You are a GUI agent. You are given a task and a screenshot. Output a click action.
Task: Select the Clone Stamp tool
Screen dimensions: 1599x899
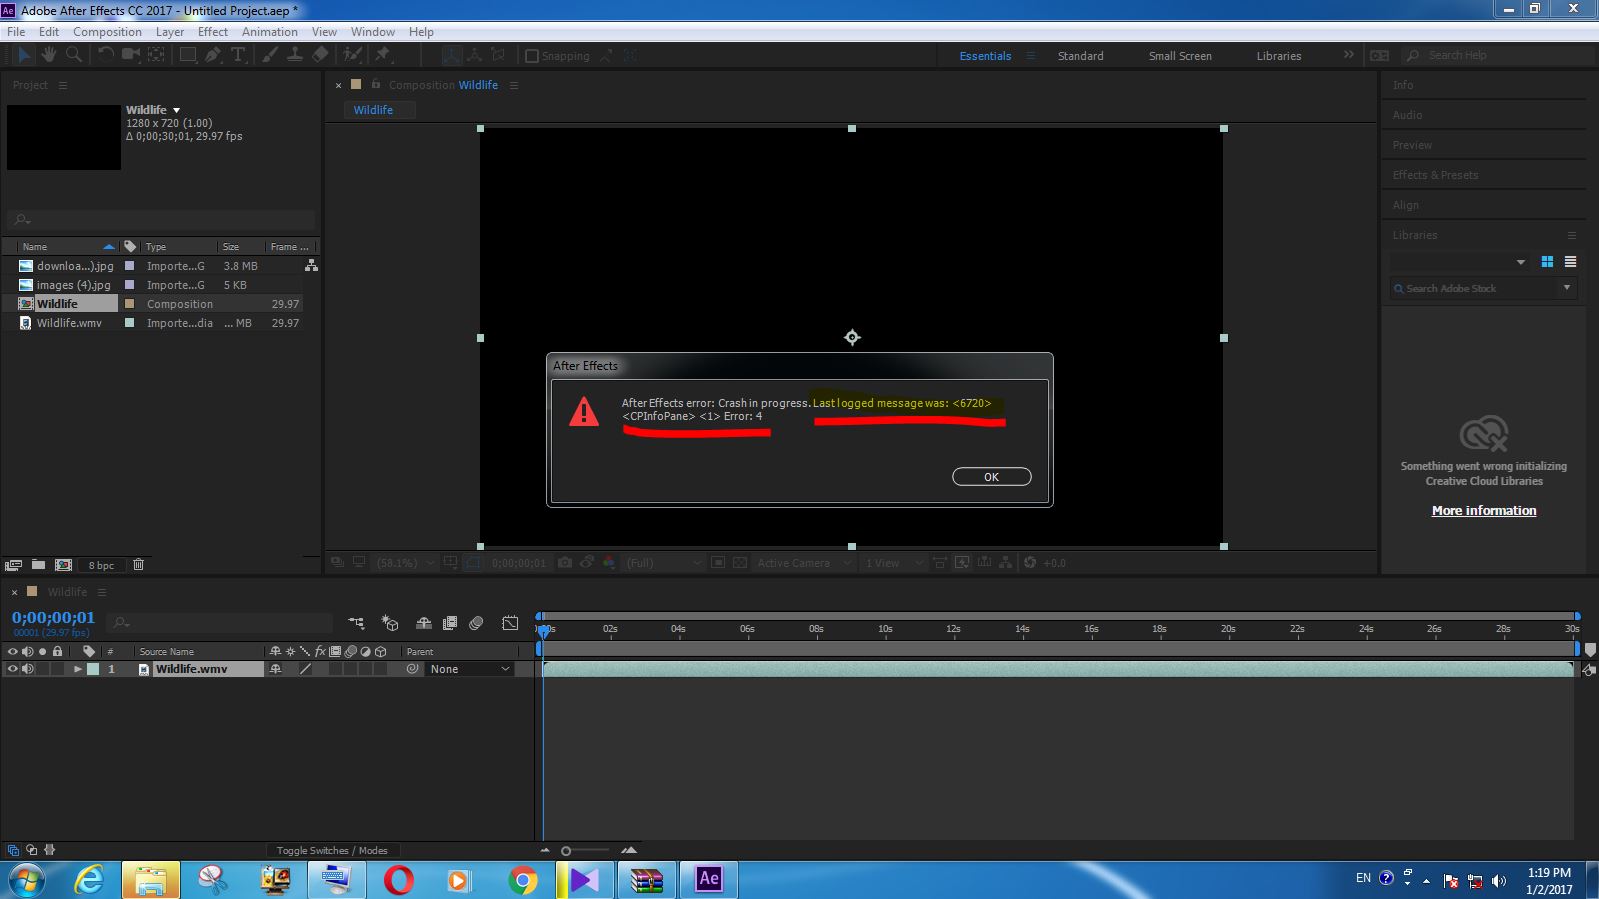[x=295, y=55]
